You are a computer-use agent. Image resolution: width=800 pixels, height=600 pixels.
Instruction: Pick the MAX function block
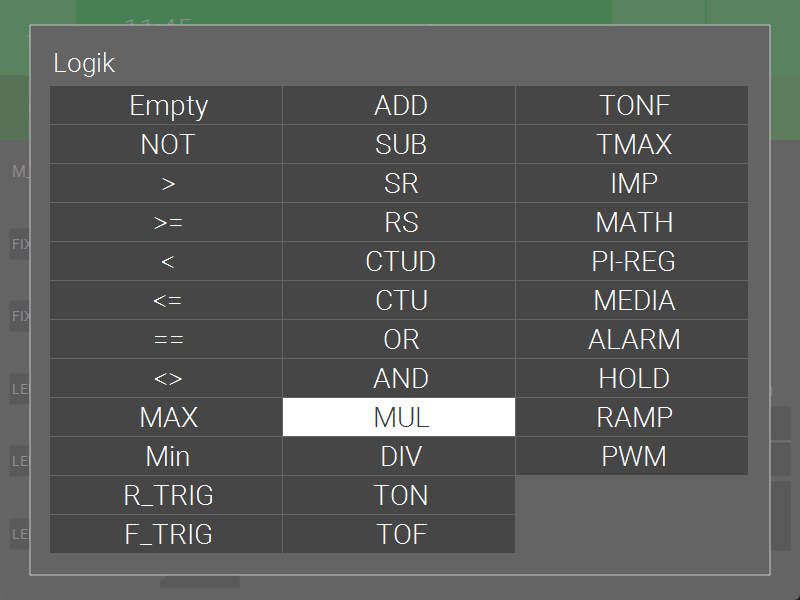tap(167, 417)
